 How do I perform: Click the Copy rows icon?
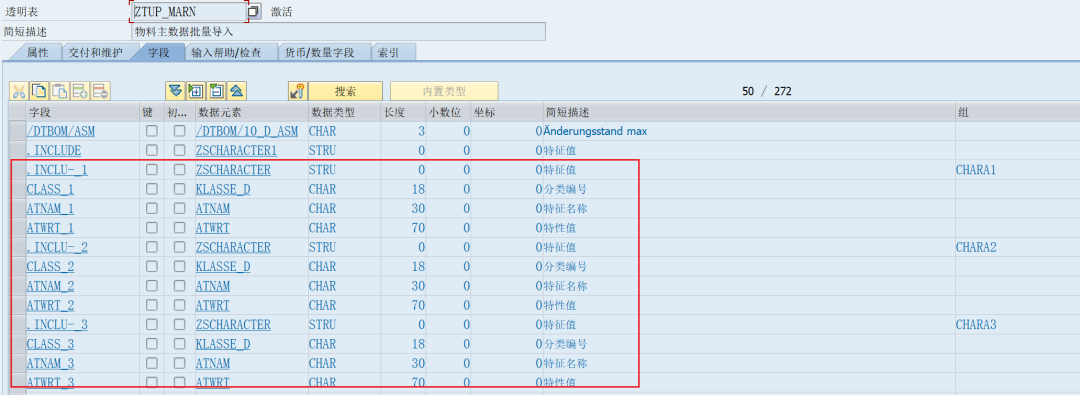40,91
